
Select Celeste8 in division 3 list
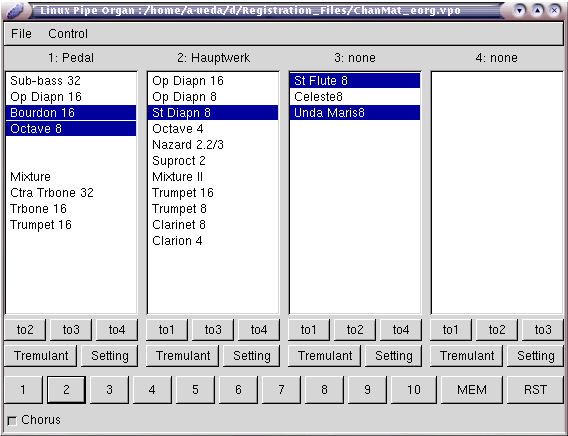(355, 97)
